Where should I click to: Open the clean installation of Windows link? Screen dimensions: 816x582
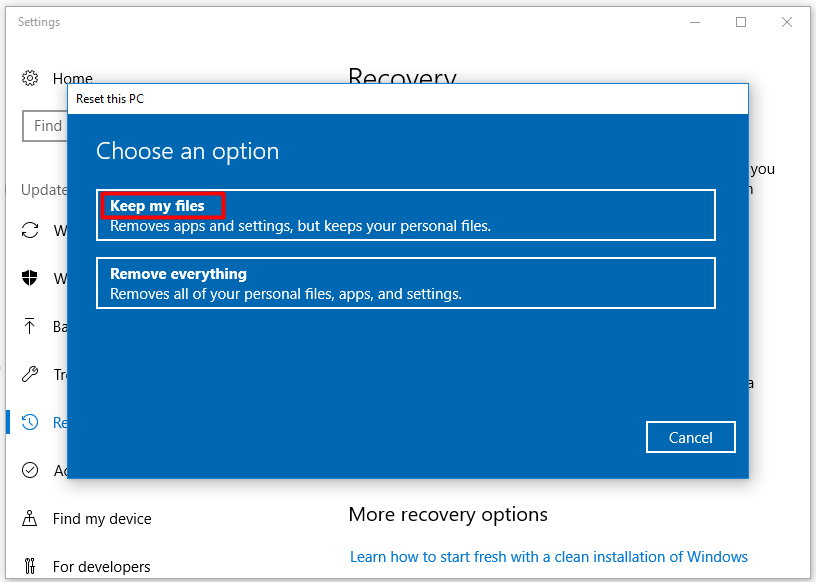[548, 556]
